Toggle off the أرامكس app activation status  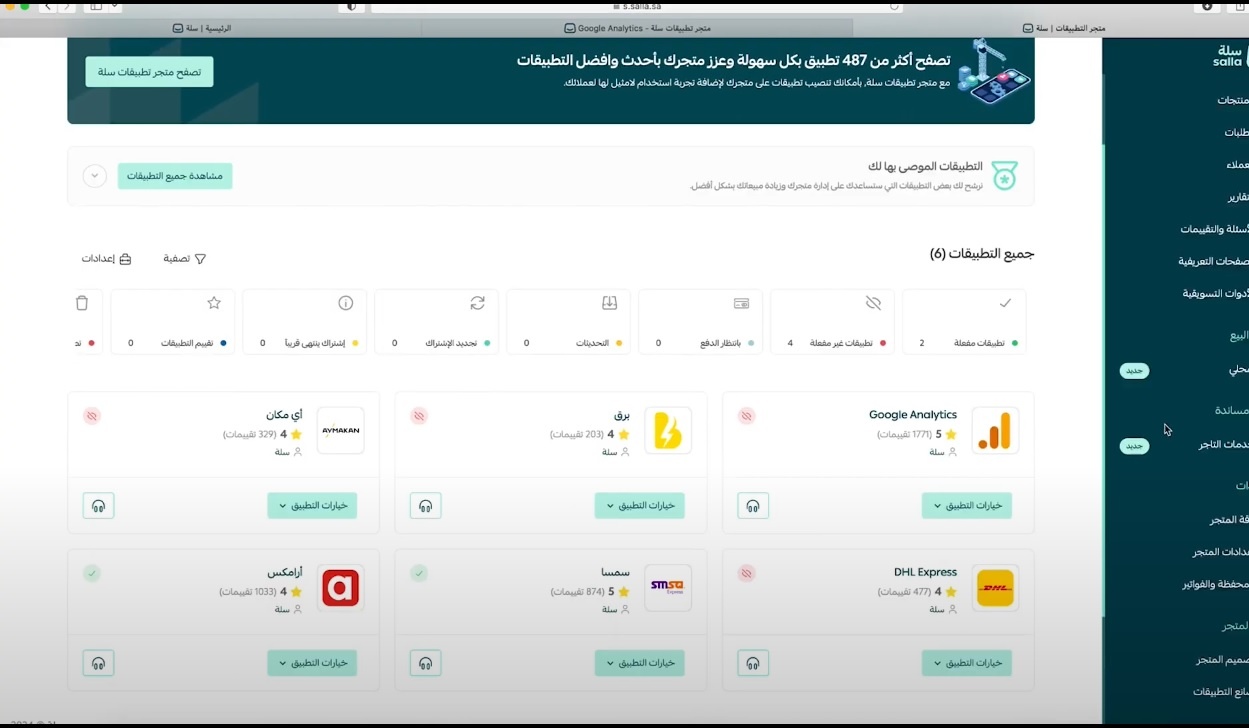(92, 573)
